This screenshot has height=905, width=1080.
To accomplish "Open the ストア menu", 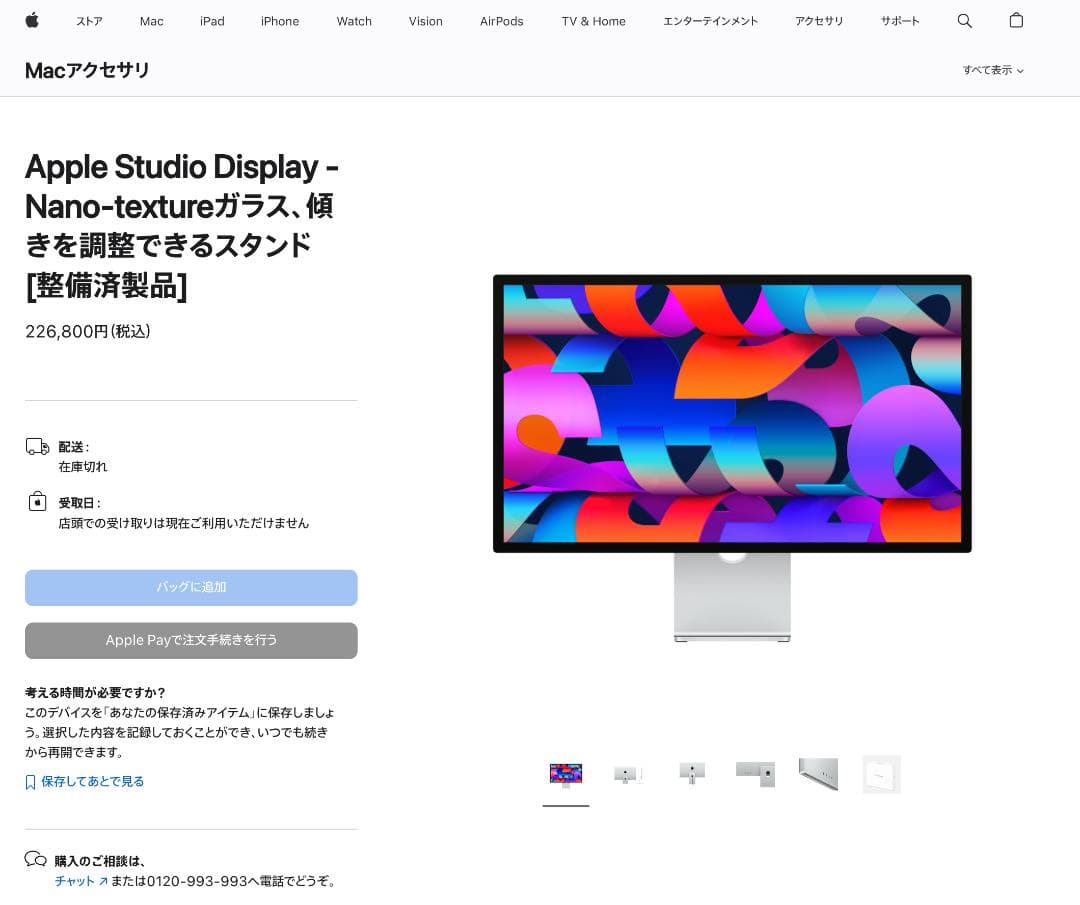I will tap(90, 21).
